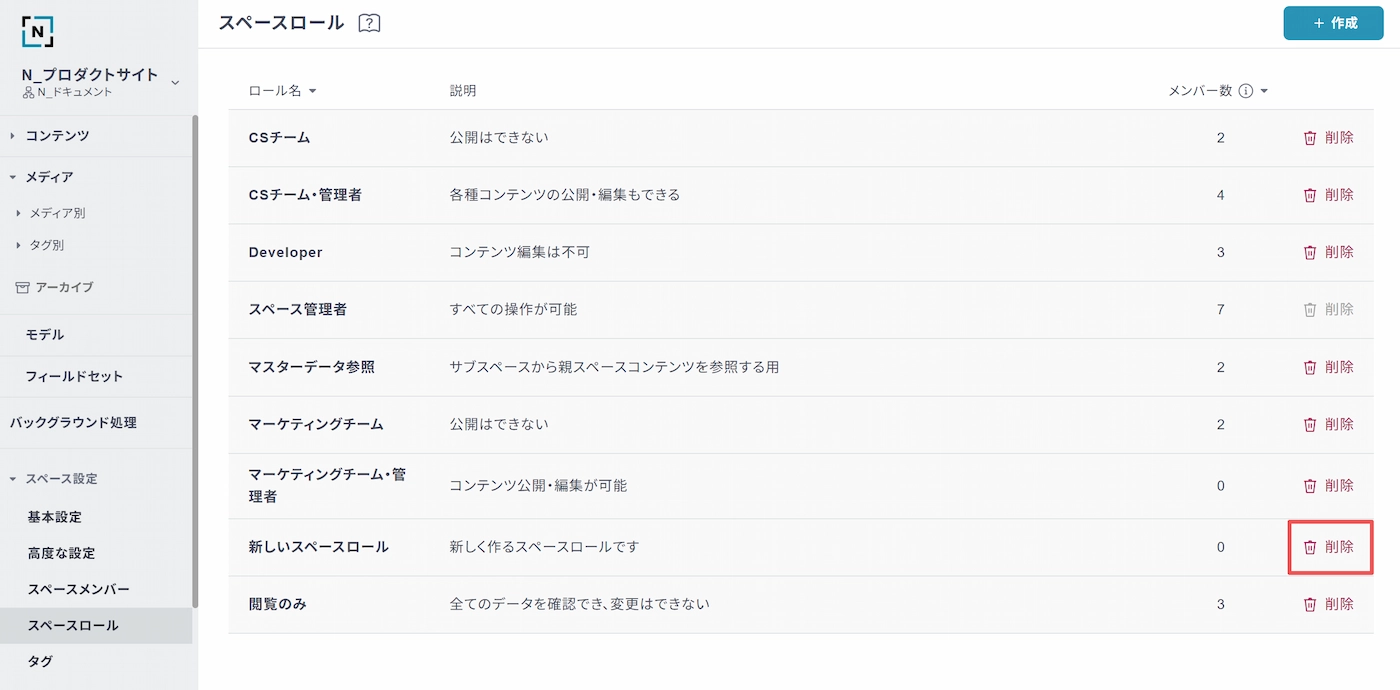Click description 全てのデータを確認でき、変更はできない
The image size is (1400, 690).
tap(580, 604)
